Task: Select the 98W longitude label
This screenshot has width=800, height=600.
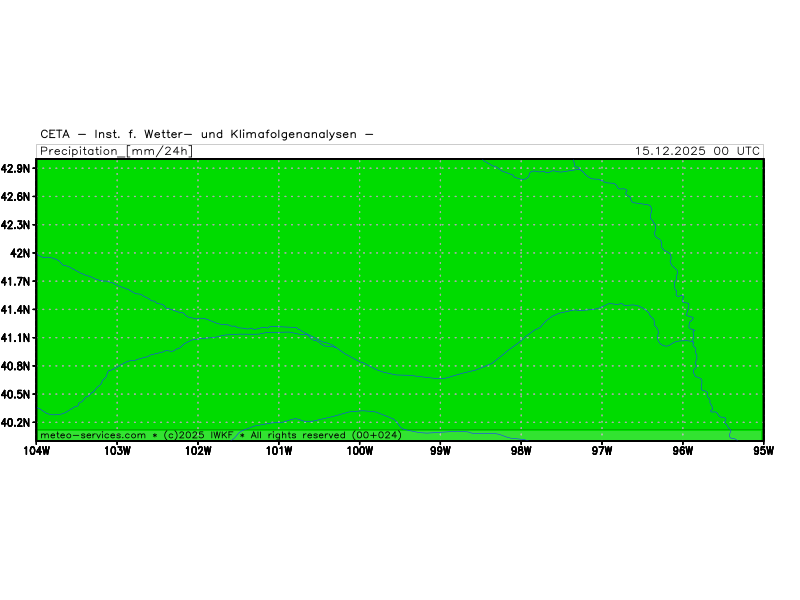Action: [x=521, y=450]
